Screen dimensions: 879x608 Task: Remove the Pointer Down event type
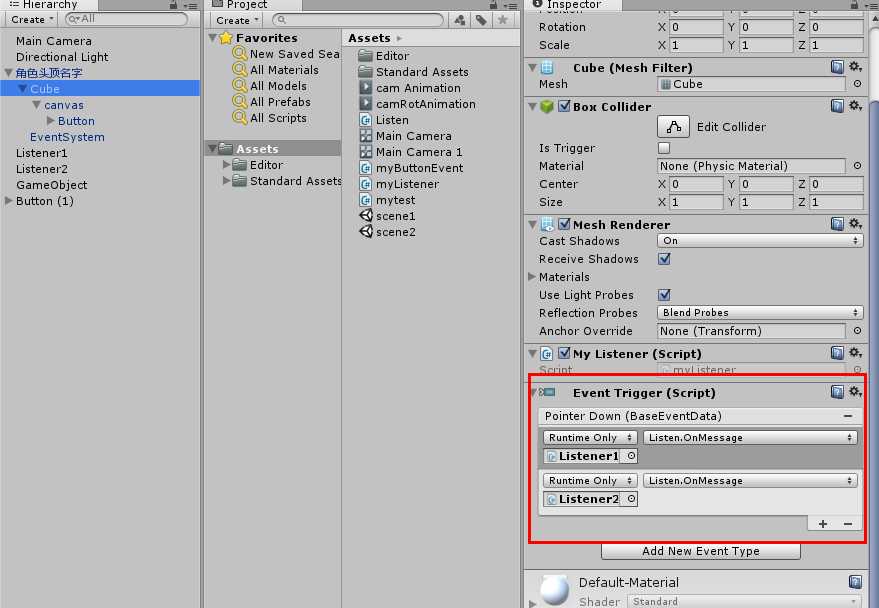(848, 416)
